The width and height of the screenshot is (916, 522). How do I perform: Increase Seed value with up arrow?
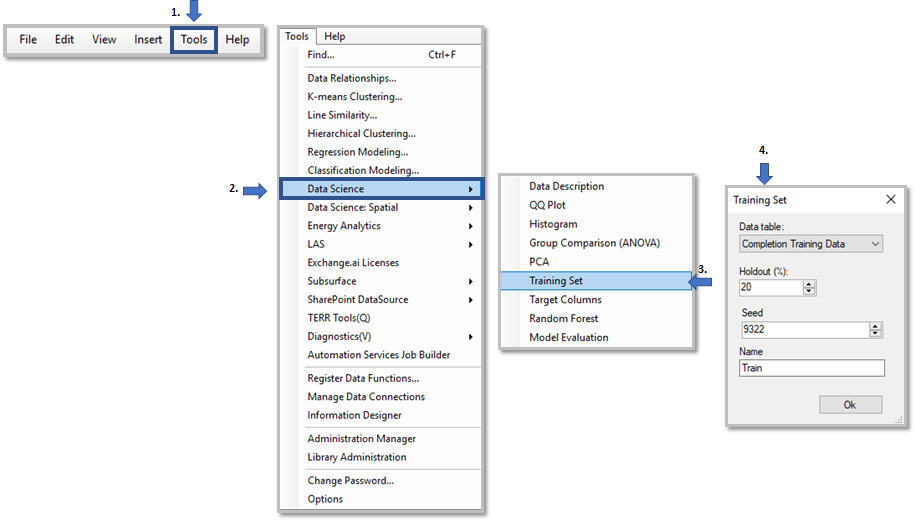(875, 326)
